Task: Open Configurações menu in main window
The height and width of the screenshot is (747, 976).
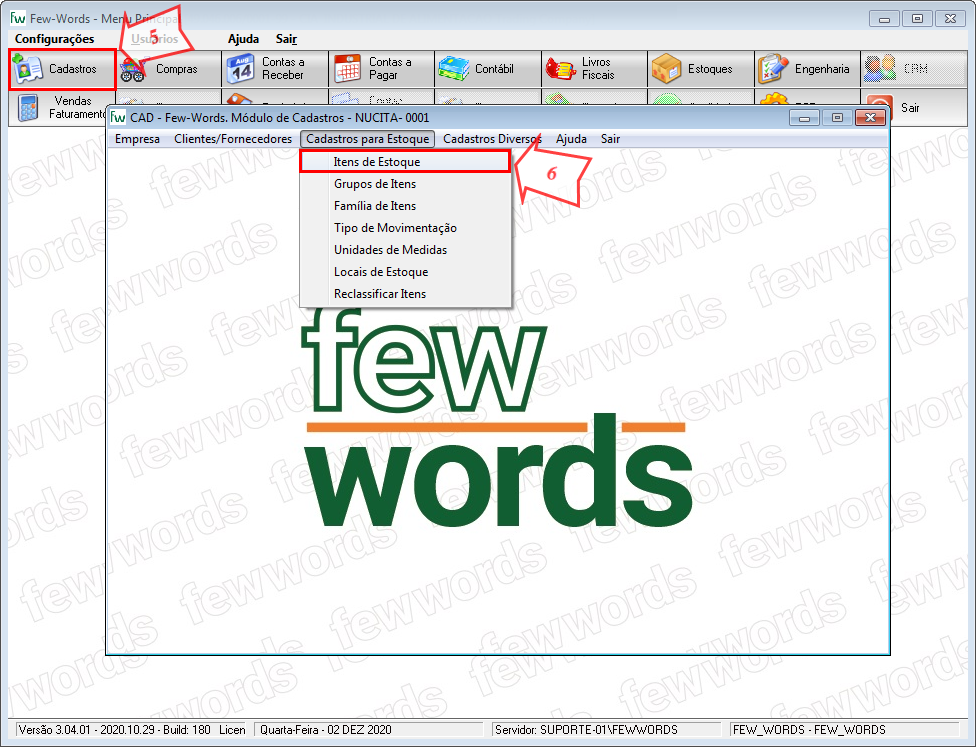Action: pos(55,39)
